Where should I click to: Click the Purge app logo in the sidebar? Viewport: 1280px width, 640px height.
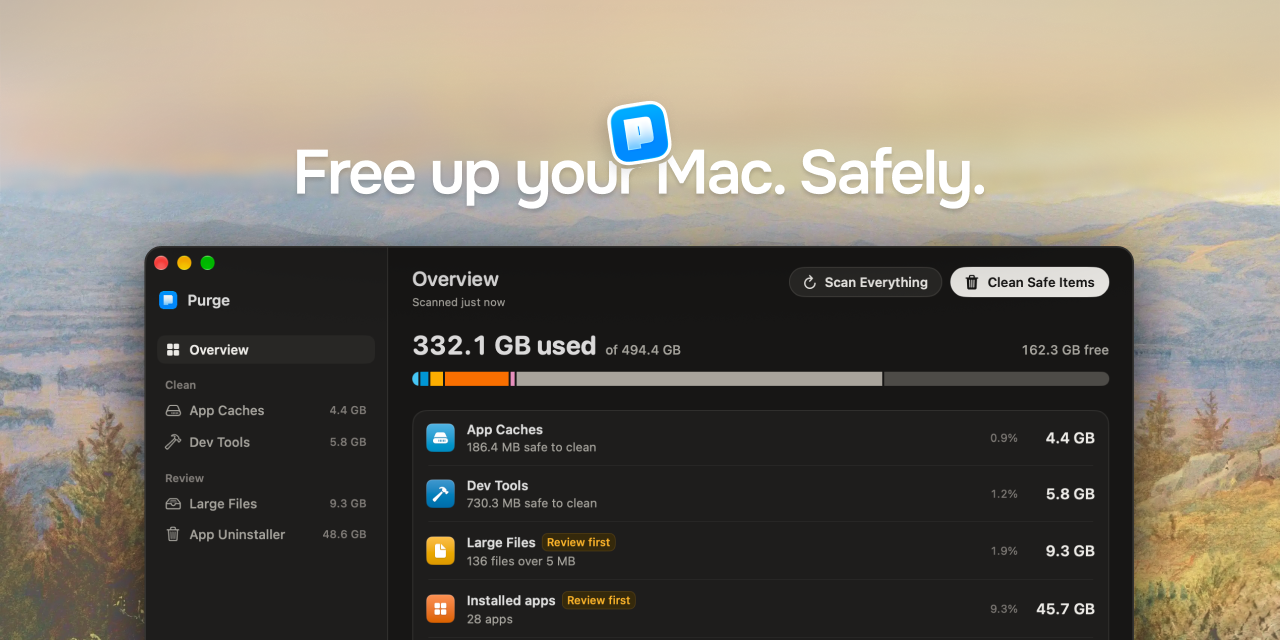pos(168,300)
